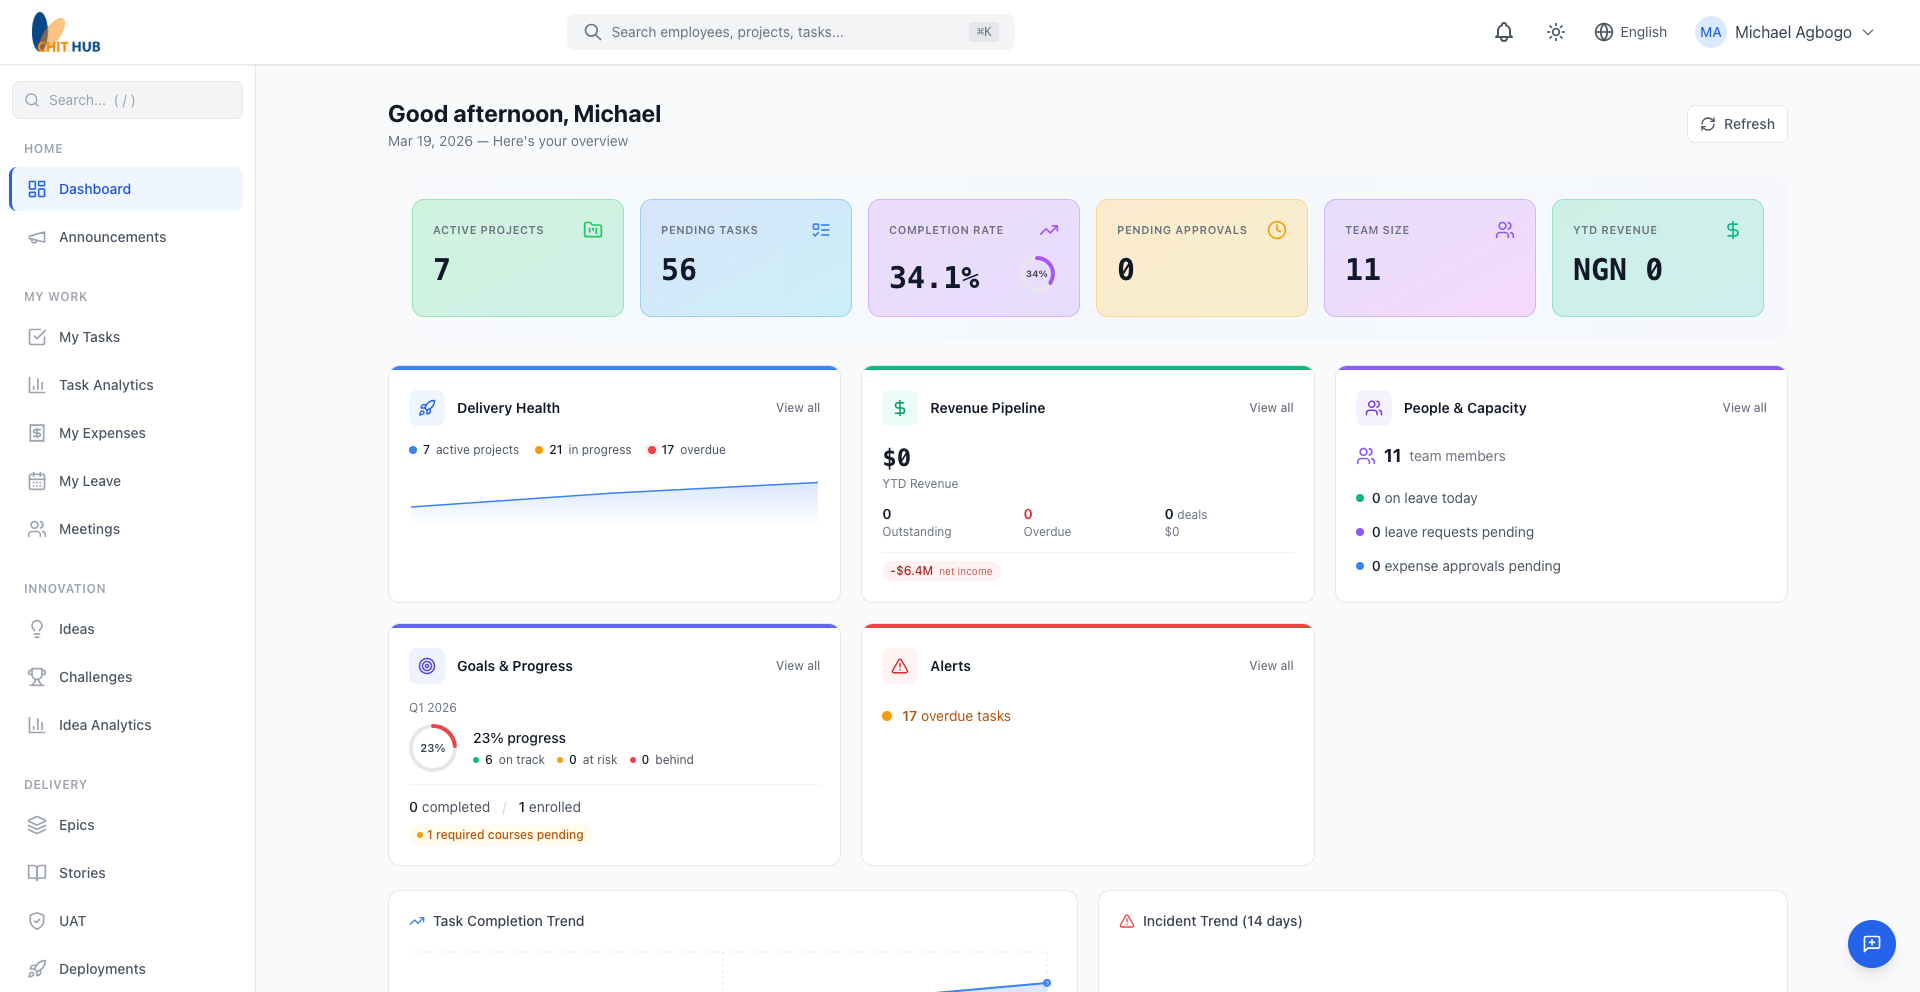Click the 23% progress ring in Goals
1920x992 pixels.
[432, 747]
